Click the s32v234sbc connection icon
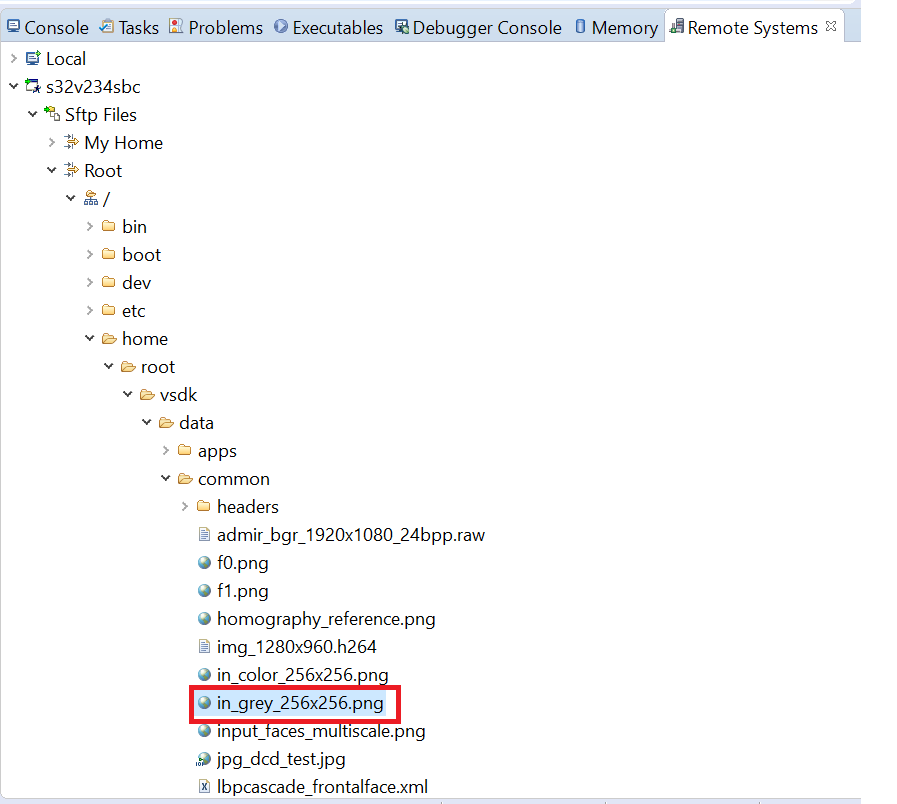This screenshot has height=804, width=897. (x=33, y=86)
